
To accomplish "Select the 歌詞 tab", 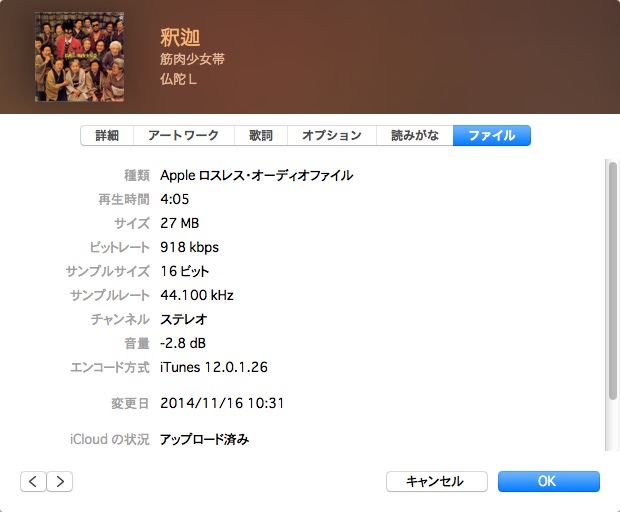I will click(x=261, y=136).
